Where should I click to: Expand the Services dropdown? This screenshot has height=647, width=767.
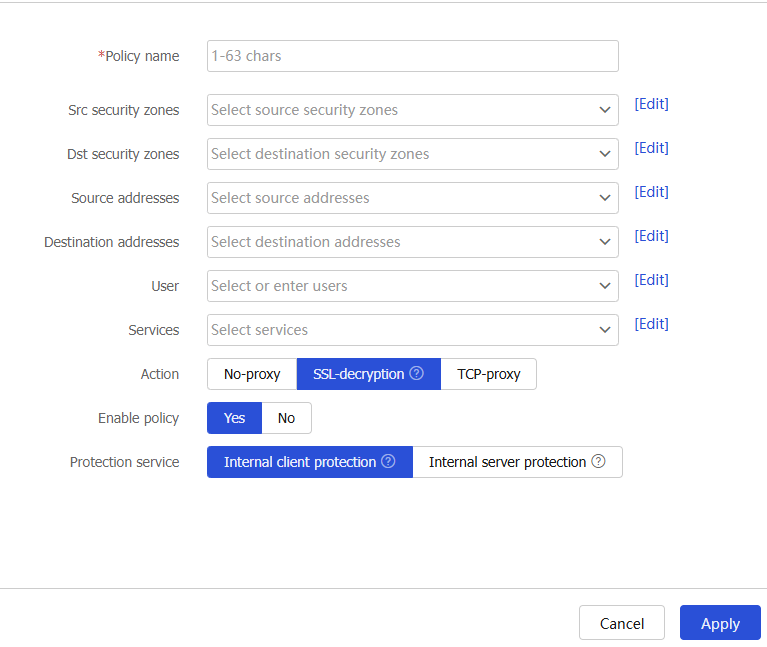pyautogui.click(x=412, y=330)
